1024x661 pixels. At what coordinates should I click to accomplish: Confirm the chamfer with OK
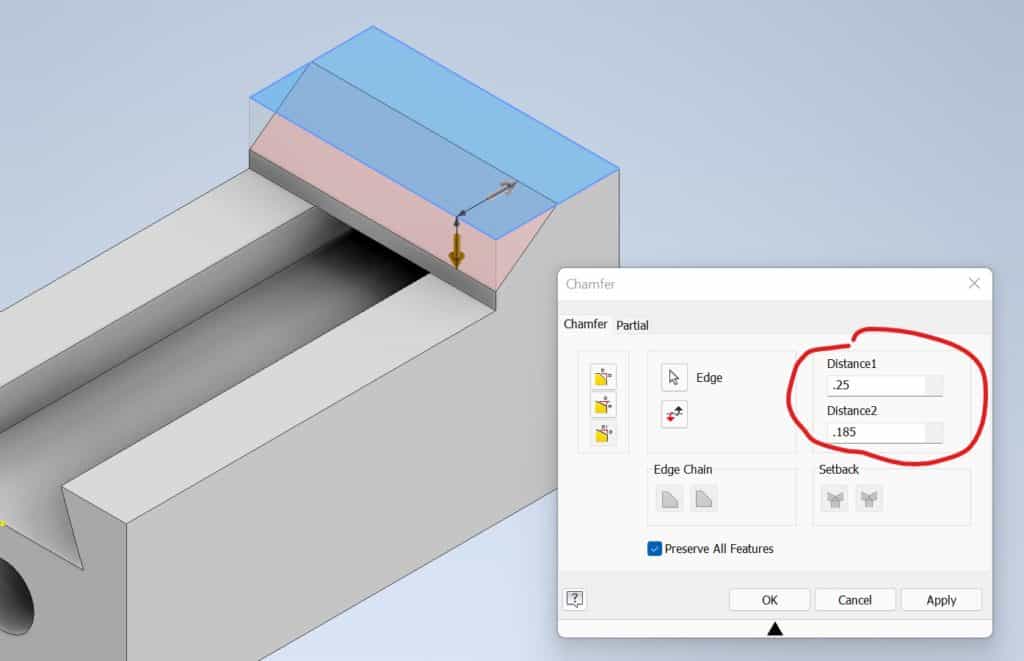click(x=769, y=600)
